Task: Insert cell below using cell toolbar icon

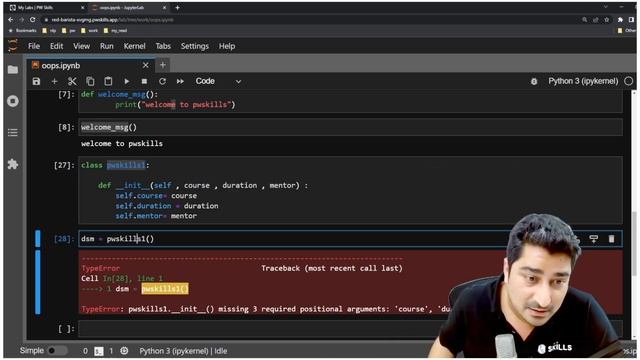Action: pos(593,239)
